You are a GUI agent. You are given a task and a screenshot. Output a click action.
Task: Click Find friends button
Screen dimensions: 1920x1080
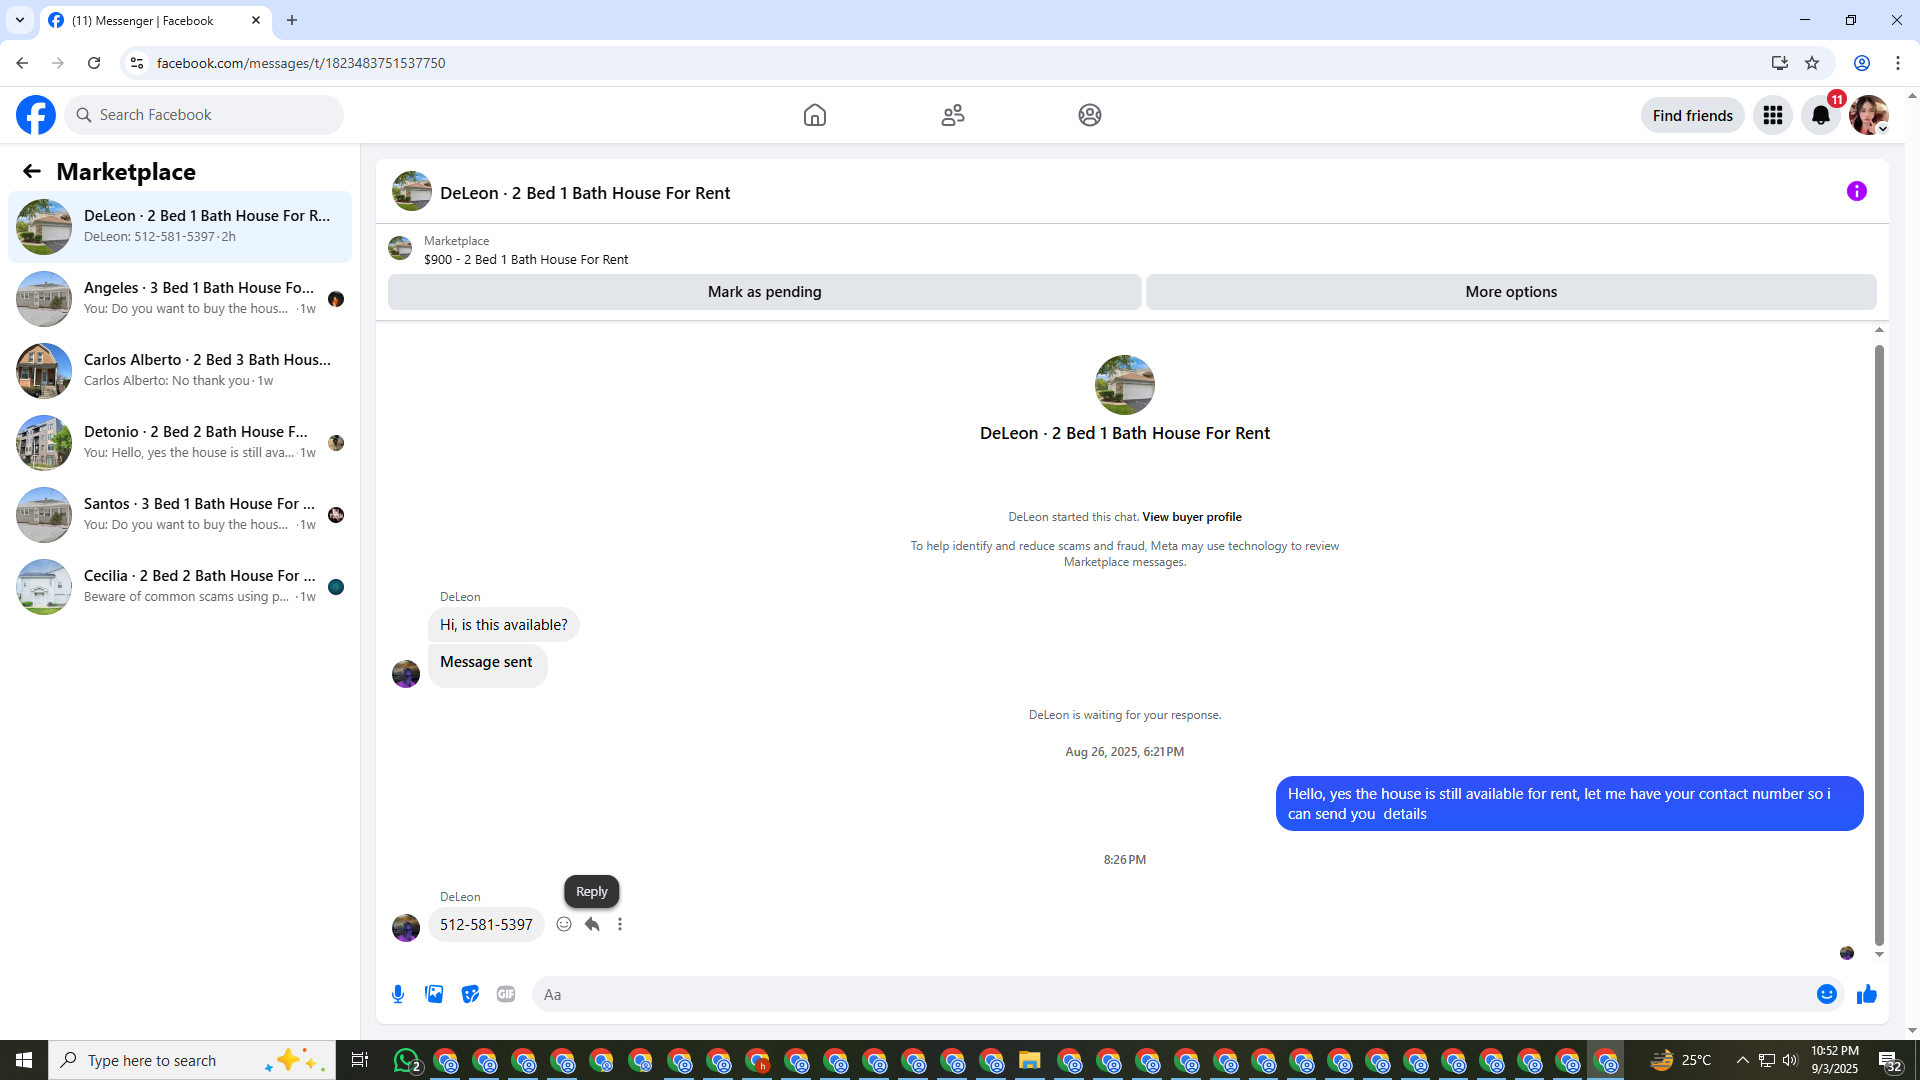pyautogui.click(x=1693, y=115)
